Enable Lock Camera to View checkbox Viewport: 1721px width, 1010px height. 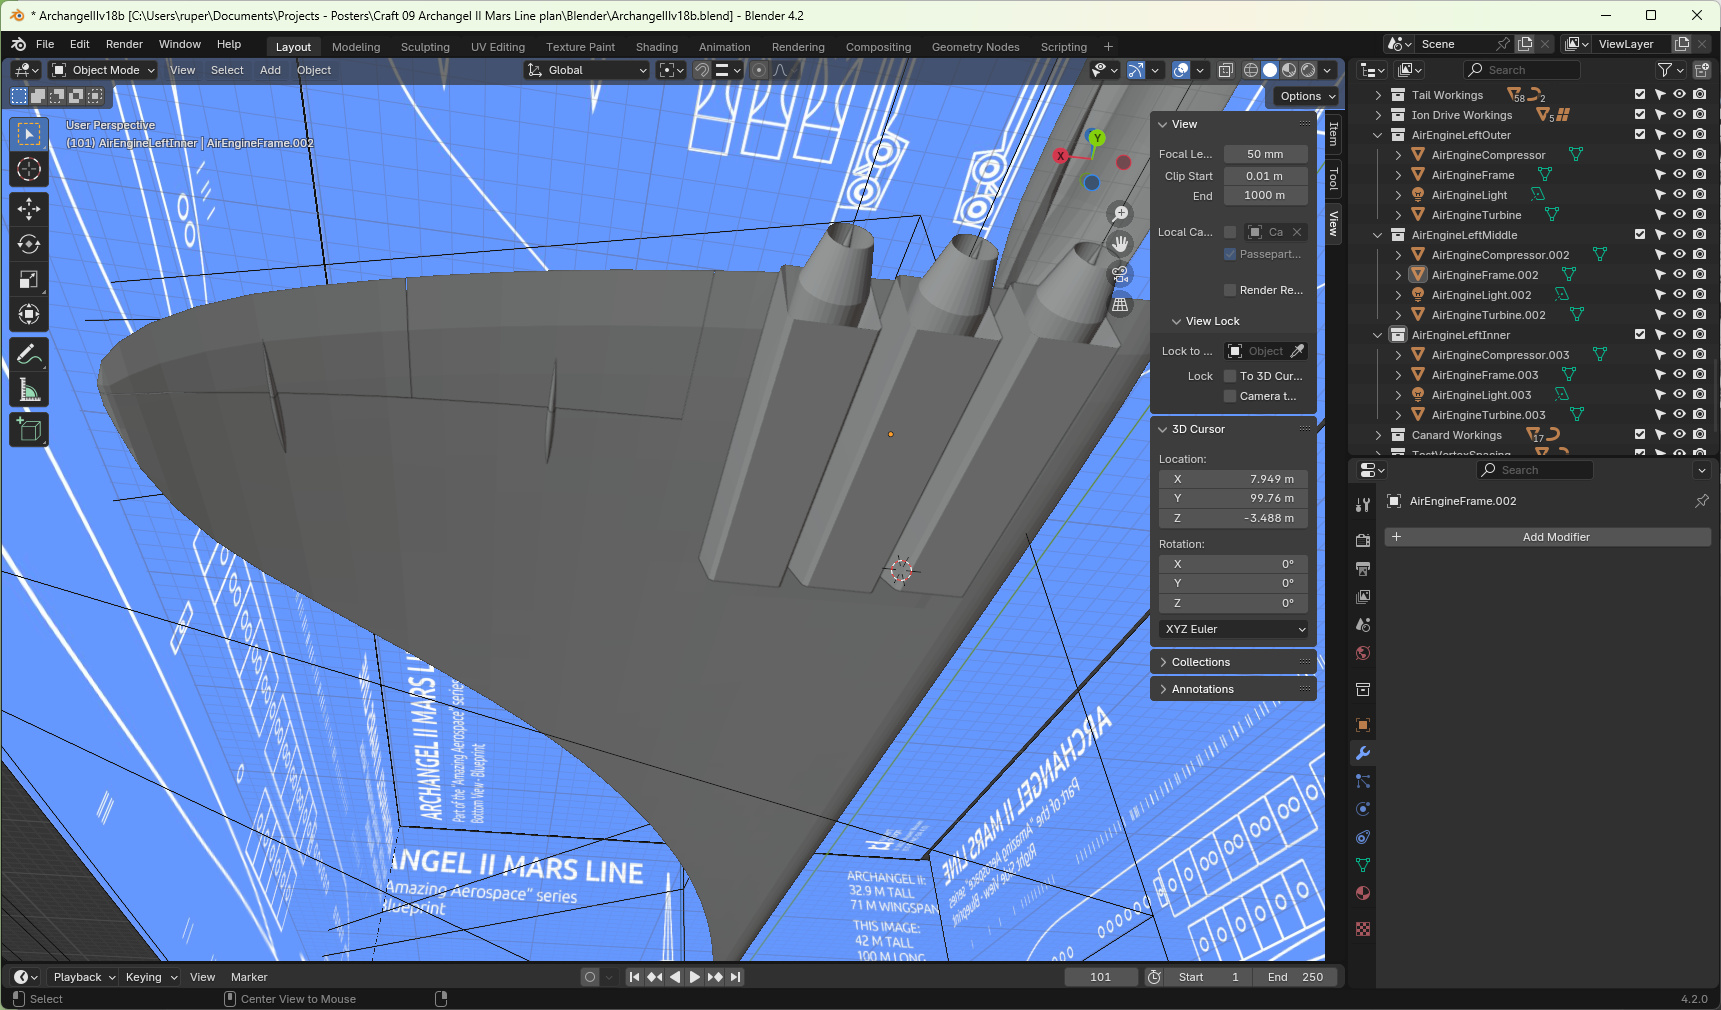pos(1230,396)
